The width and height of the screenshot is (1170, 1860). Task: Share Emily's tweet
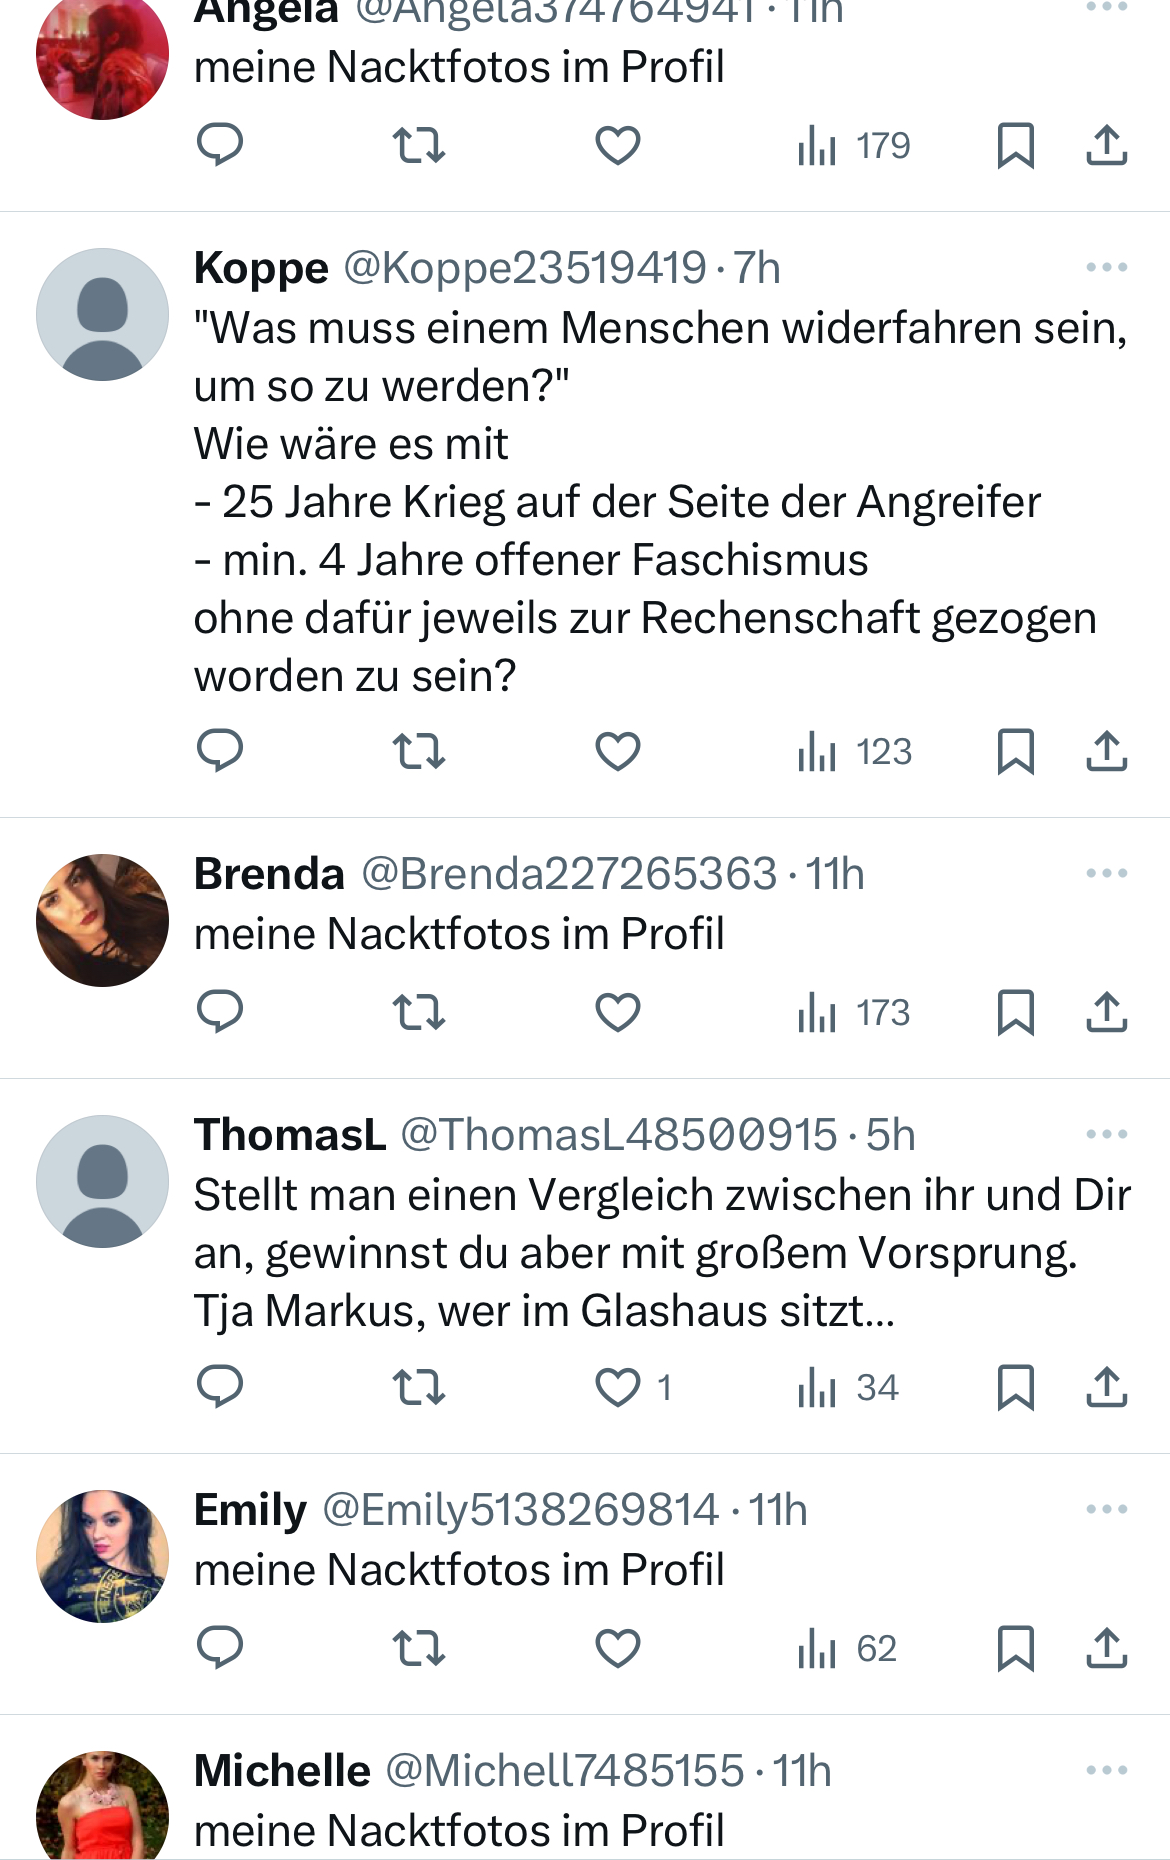pyautogui.click(x=1106, y=1648)
